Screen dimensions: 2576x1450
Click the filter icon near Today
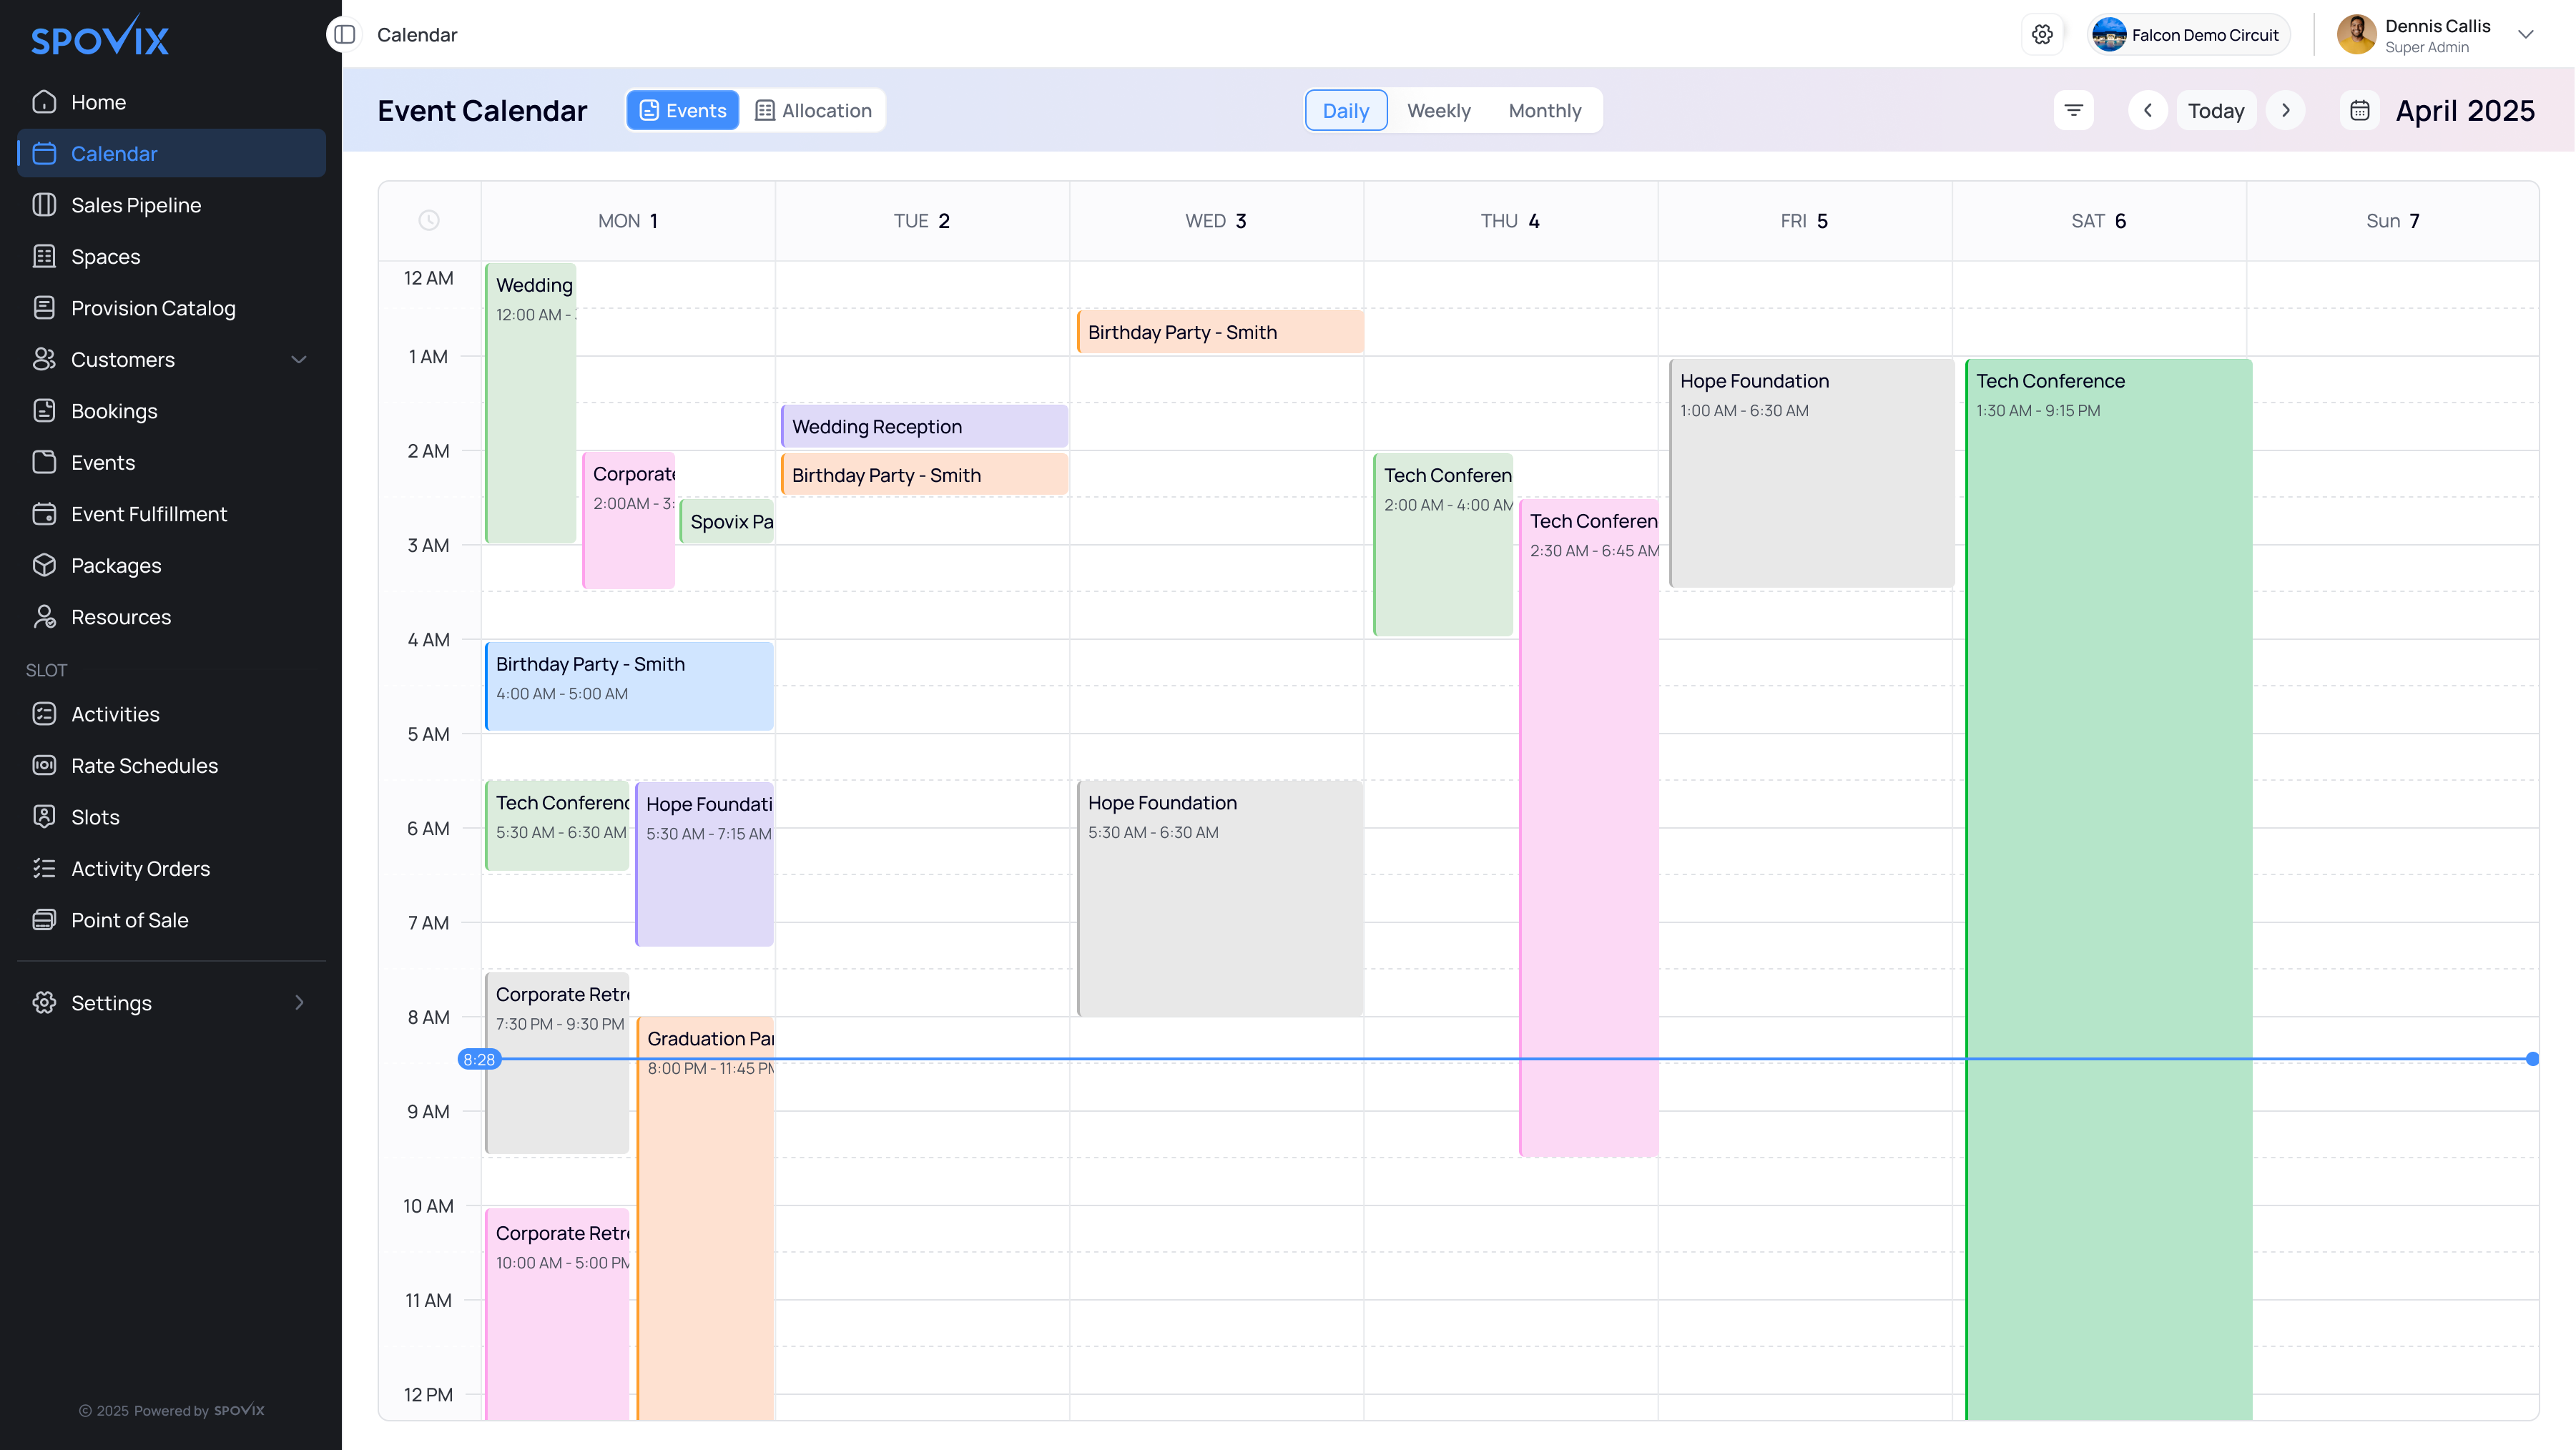[2074, 110]
